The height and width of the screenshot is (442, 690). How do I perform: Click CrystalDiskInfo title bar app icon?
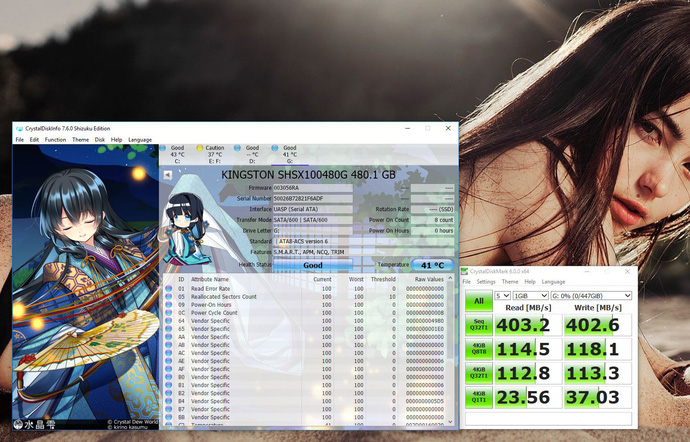[x=19, y=129]
